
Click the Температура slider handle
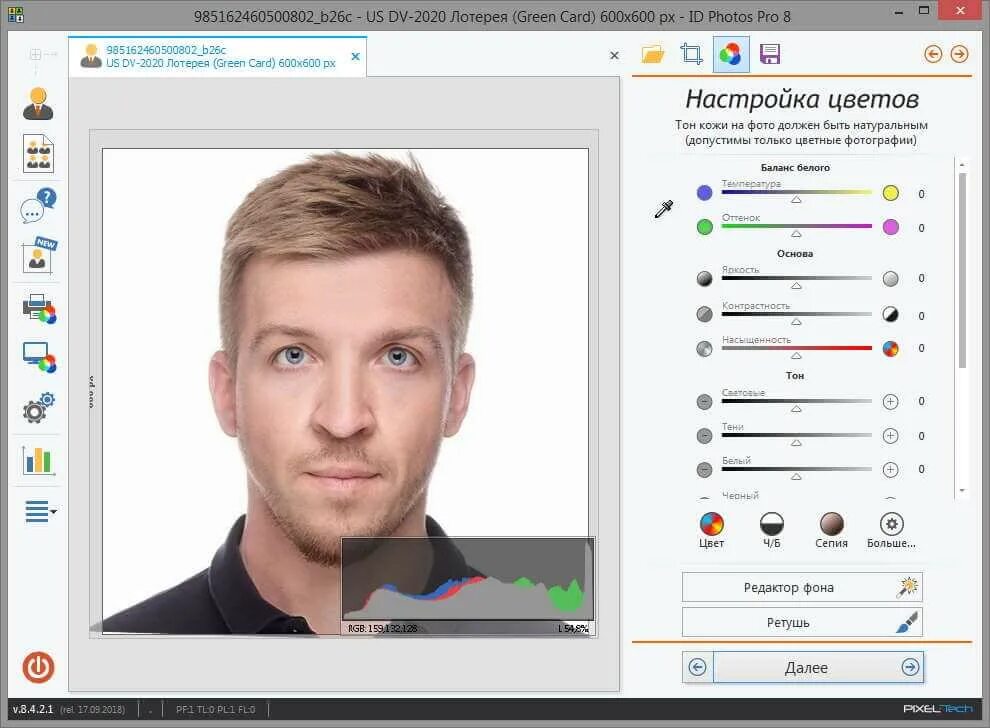tap(796, 200)
